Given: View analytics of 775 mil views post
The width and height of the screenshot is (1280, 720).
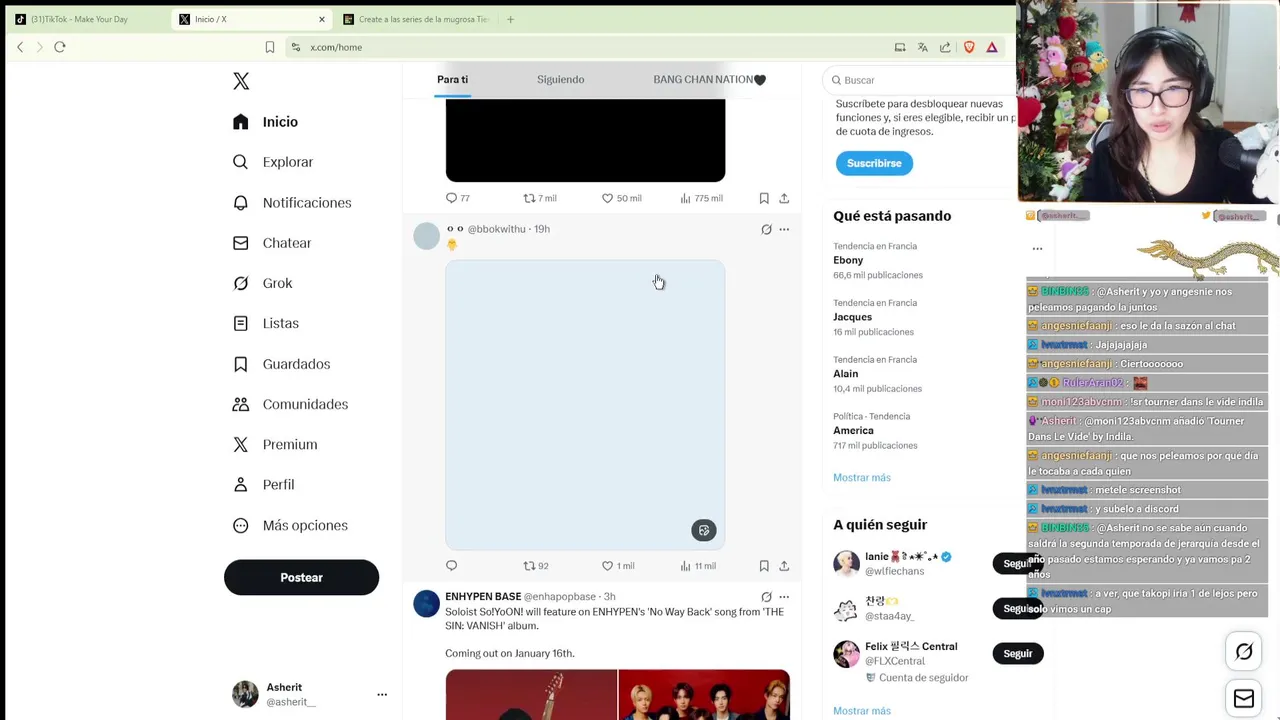Looking at the screenshot, I should click(x=701, y=198).
